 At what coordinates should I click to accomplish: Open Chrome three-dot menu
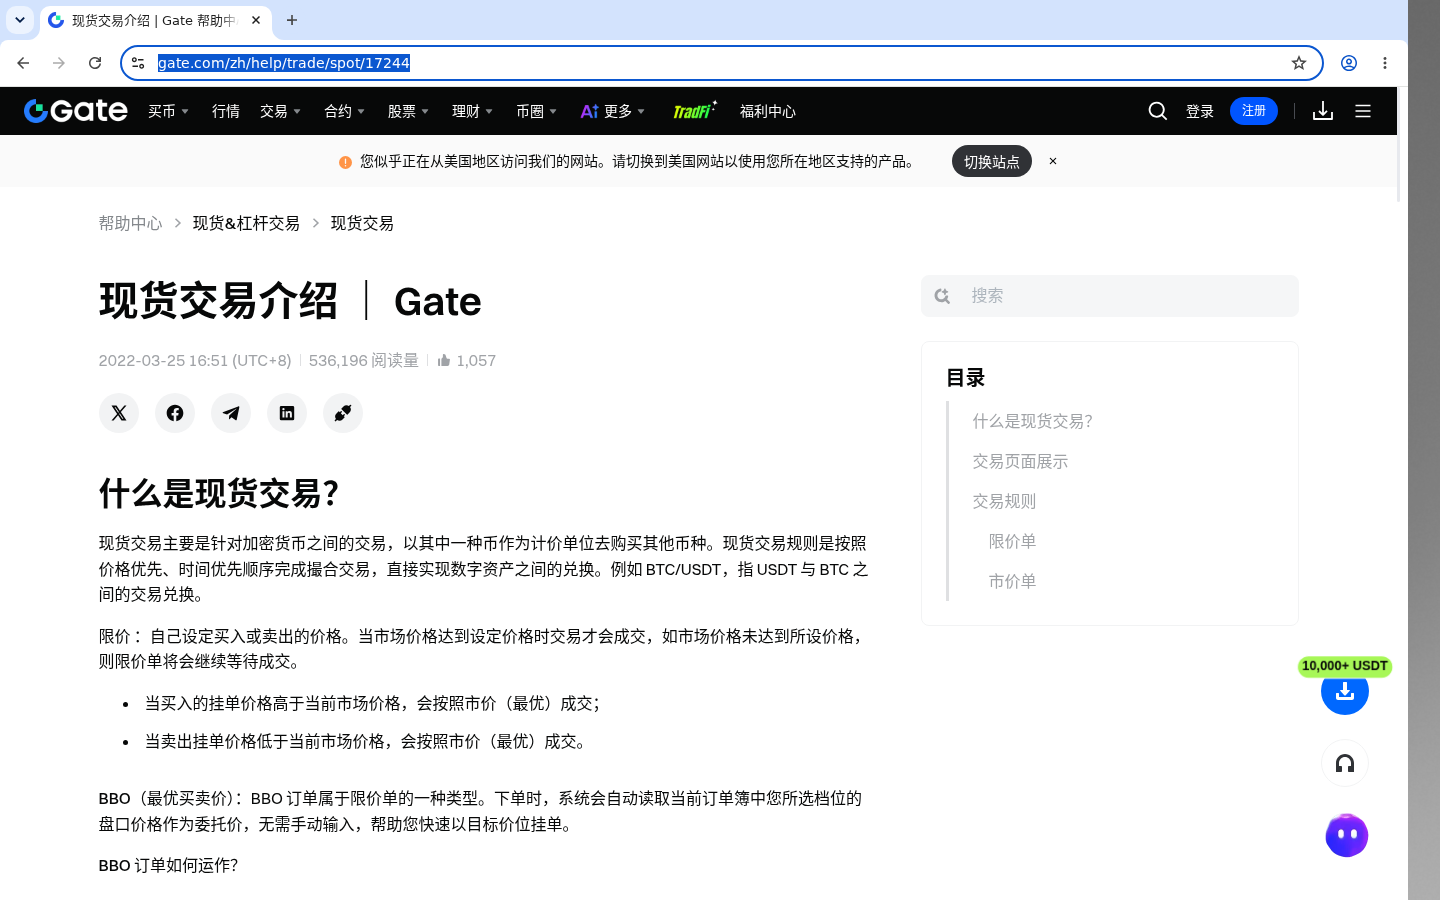coord(1385,63)
